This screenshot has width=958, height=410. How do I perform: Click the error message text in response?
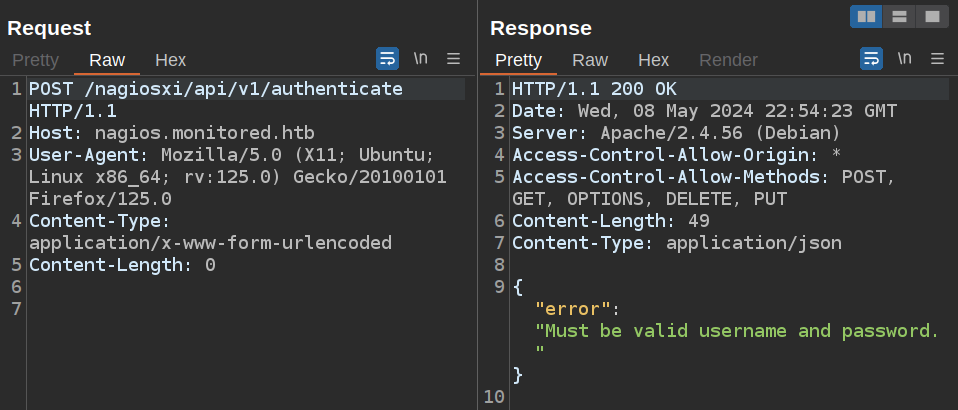pos(737,331)
